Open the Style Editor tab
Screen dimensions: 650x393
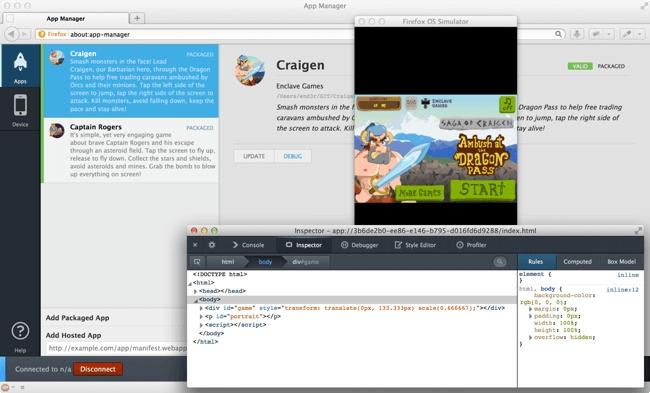point(415,245)
